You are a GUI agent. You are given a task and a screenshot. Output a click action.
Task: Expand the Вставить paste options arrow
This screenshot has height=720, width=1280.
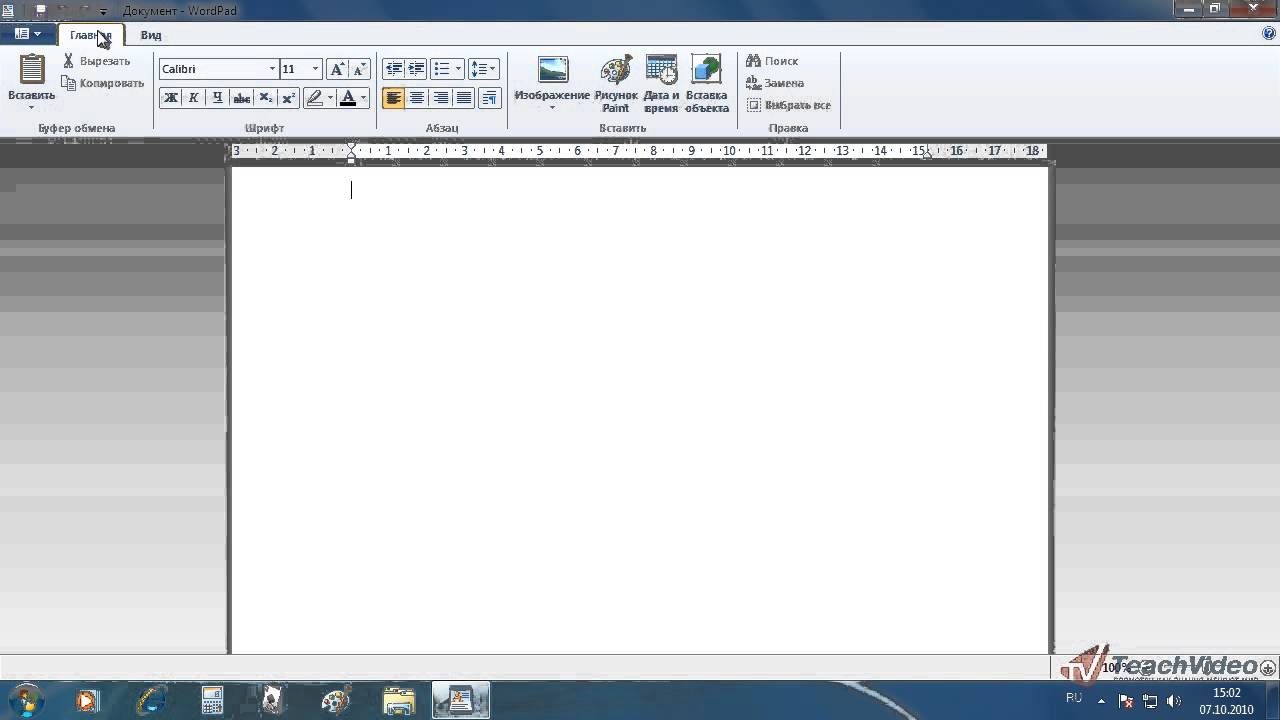click(x=32, y=107)
